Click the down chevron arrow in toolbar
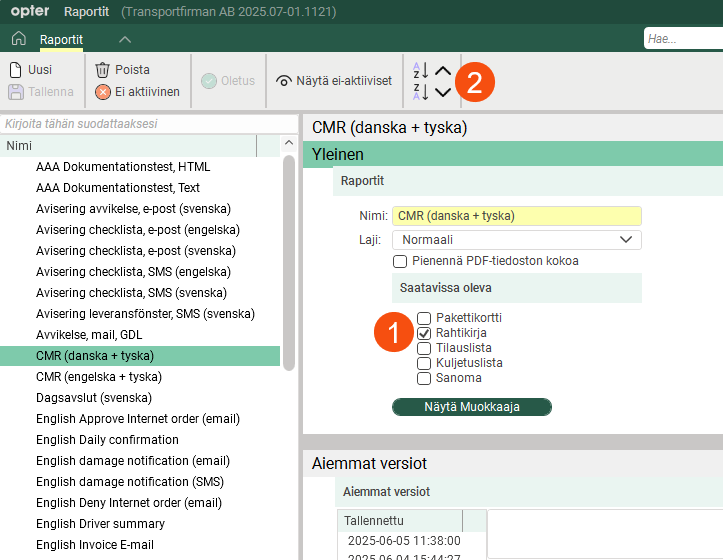The image size is (723, 560). click(443, 92)
